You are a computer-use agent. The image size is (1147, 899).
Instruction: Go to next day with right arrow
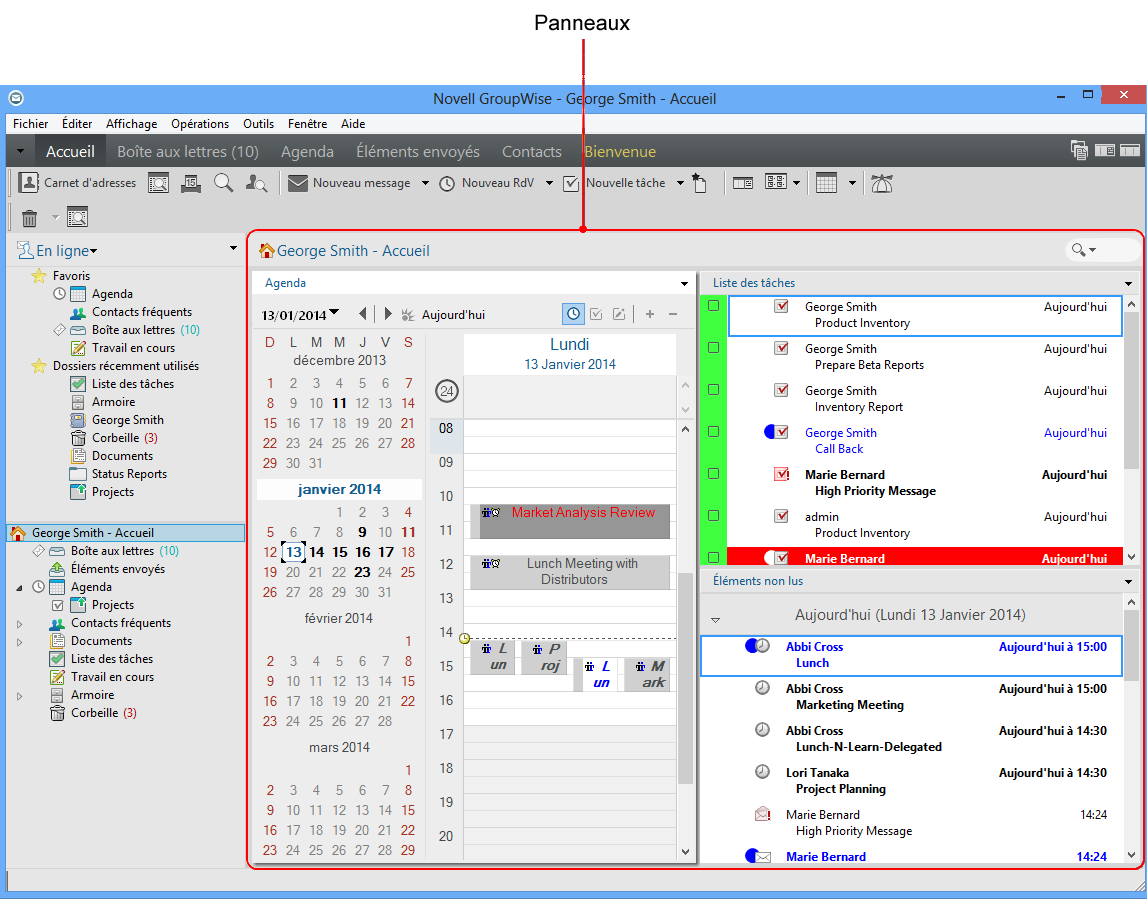pos(388,314)
